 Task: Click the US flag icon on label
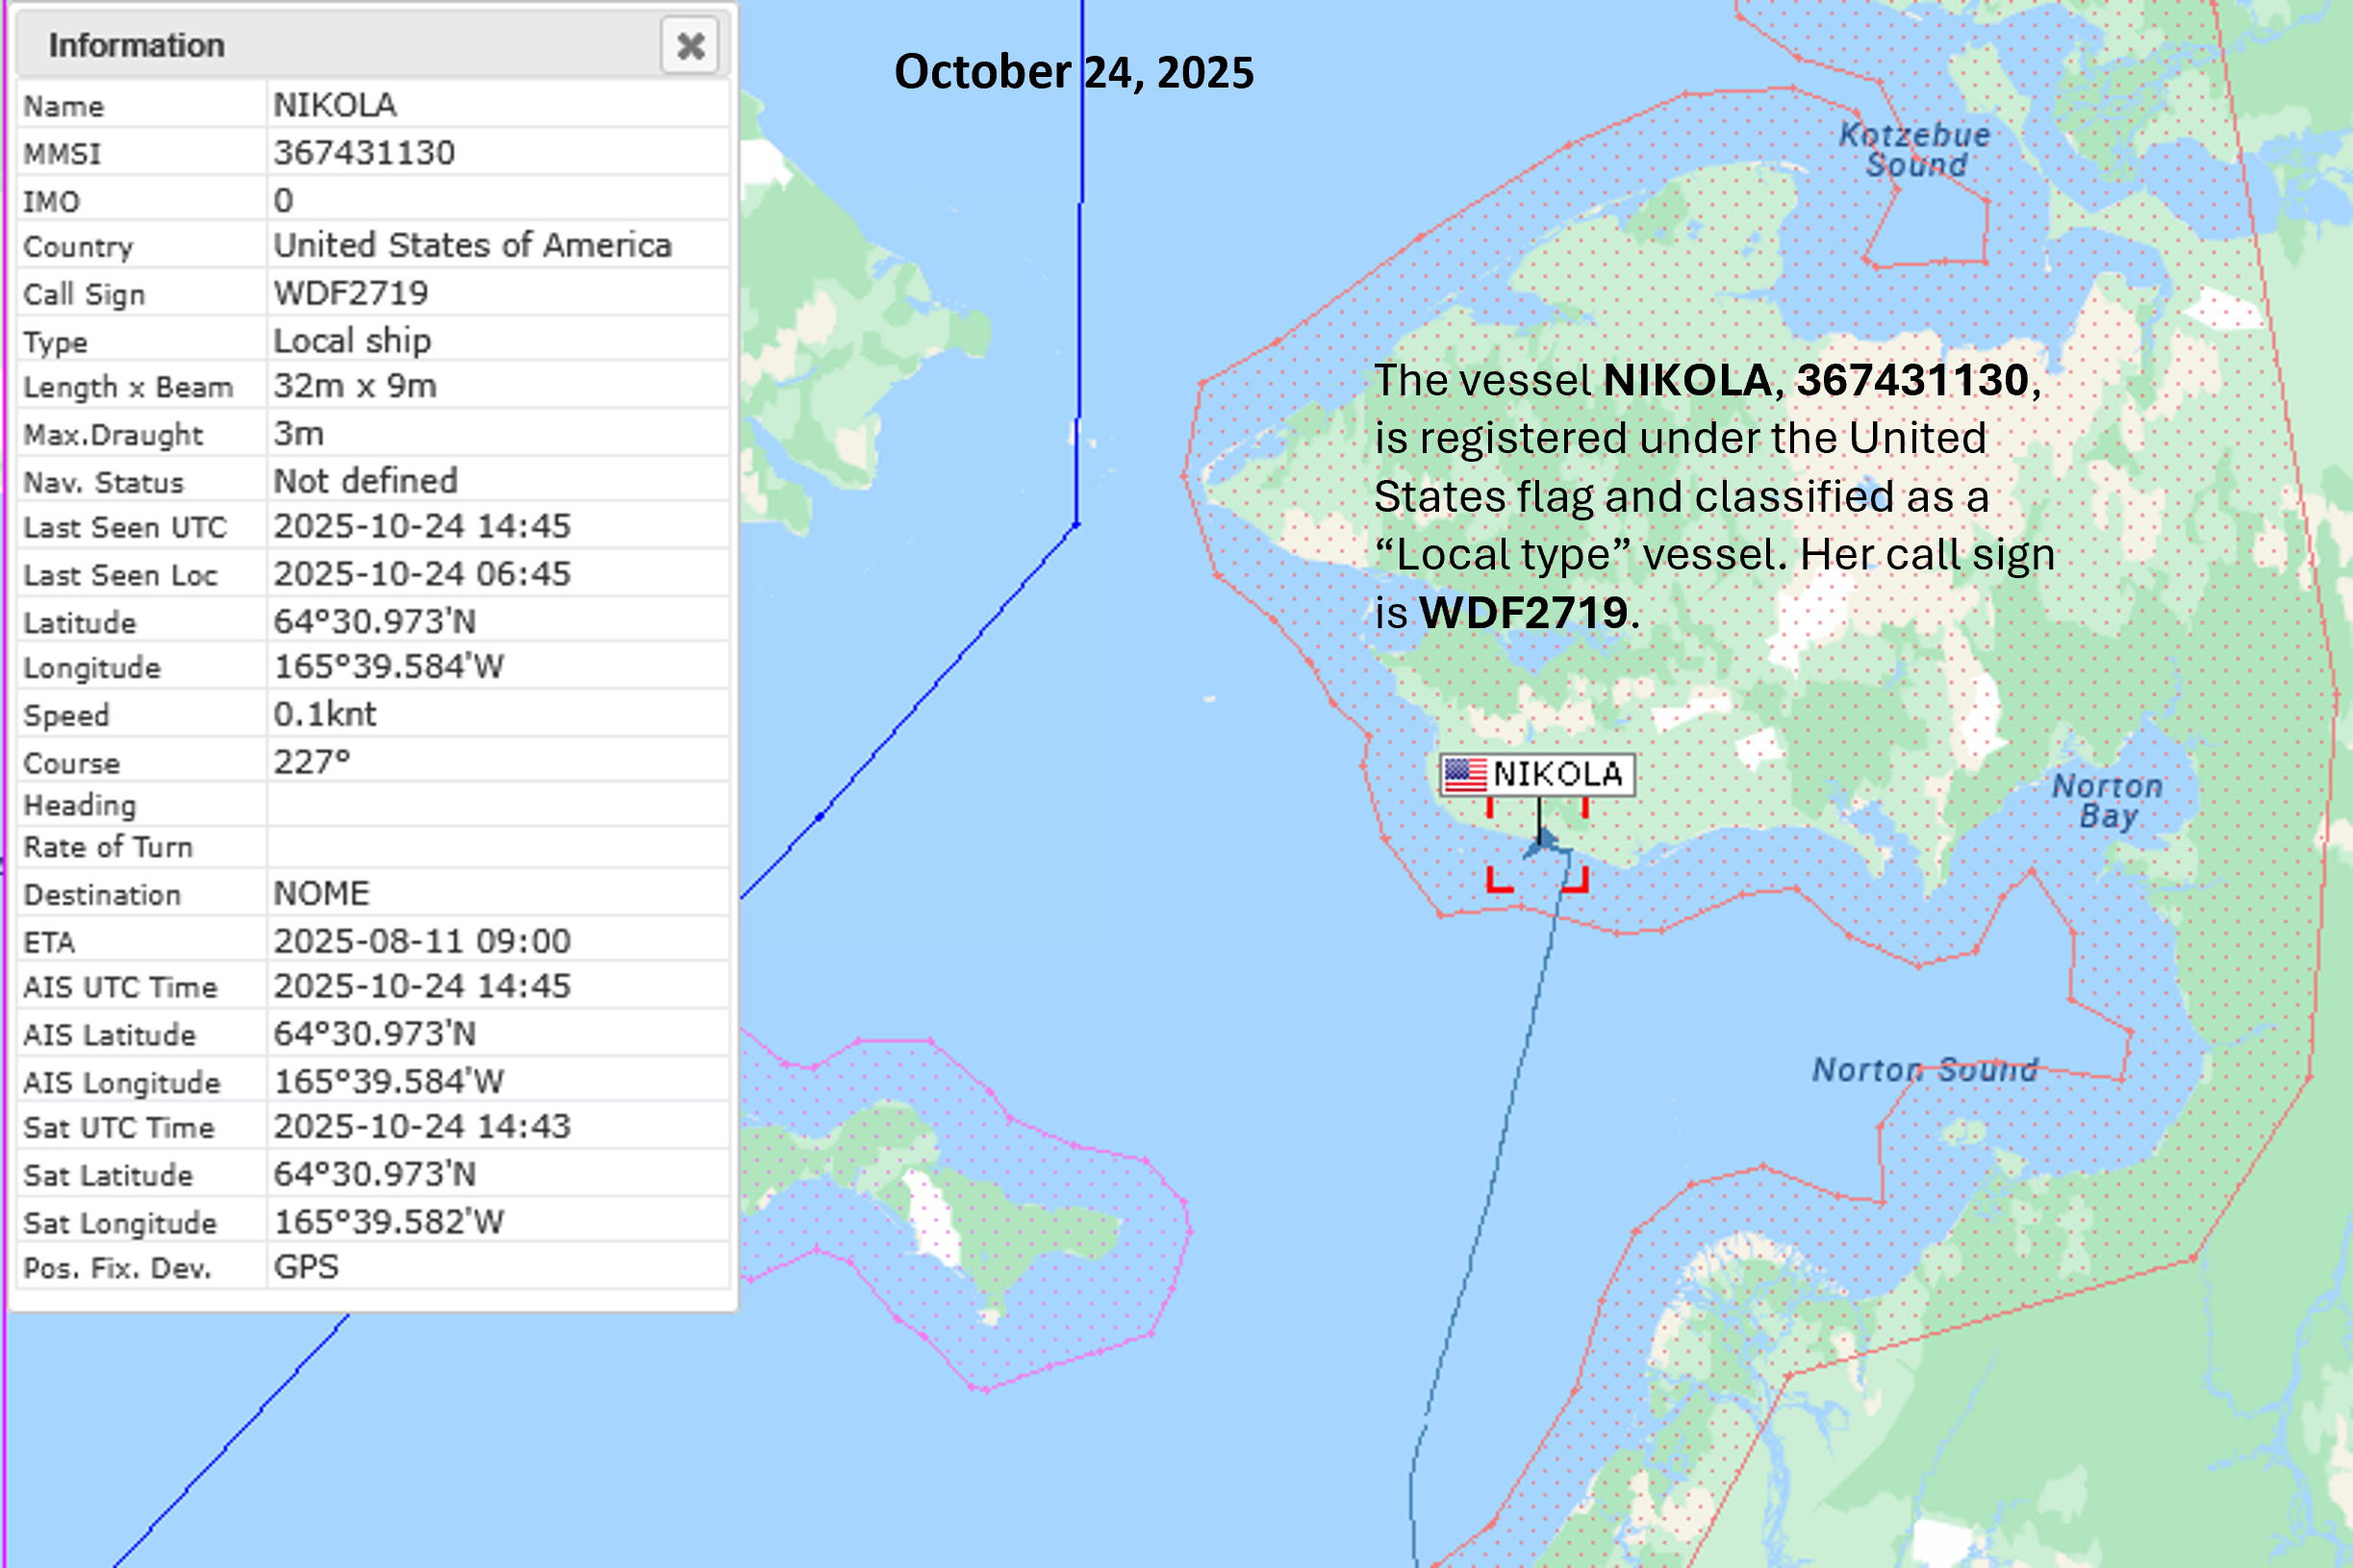click(x=1465, y=775)
